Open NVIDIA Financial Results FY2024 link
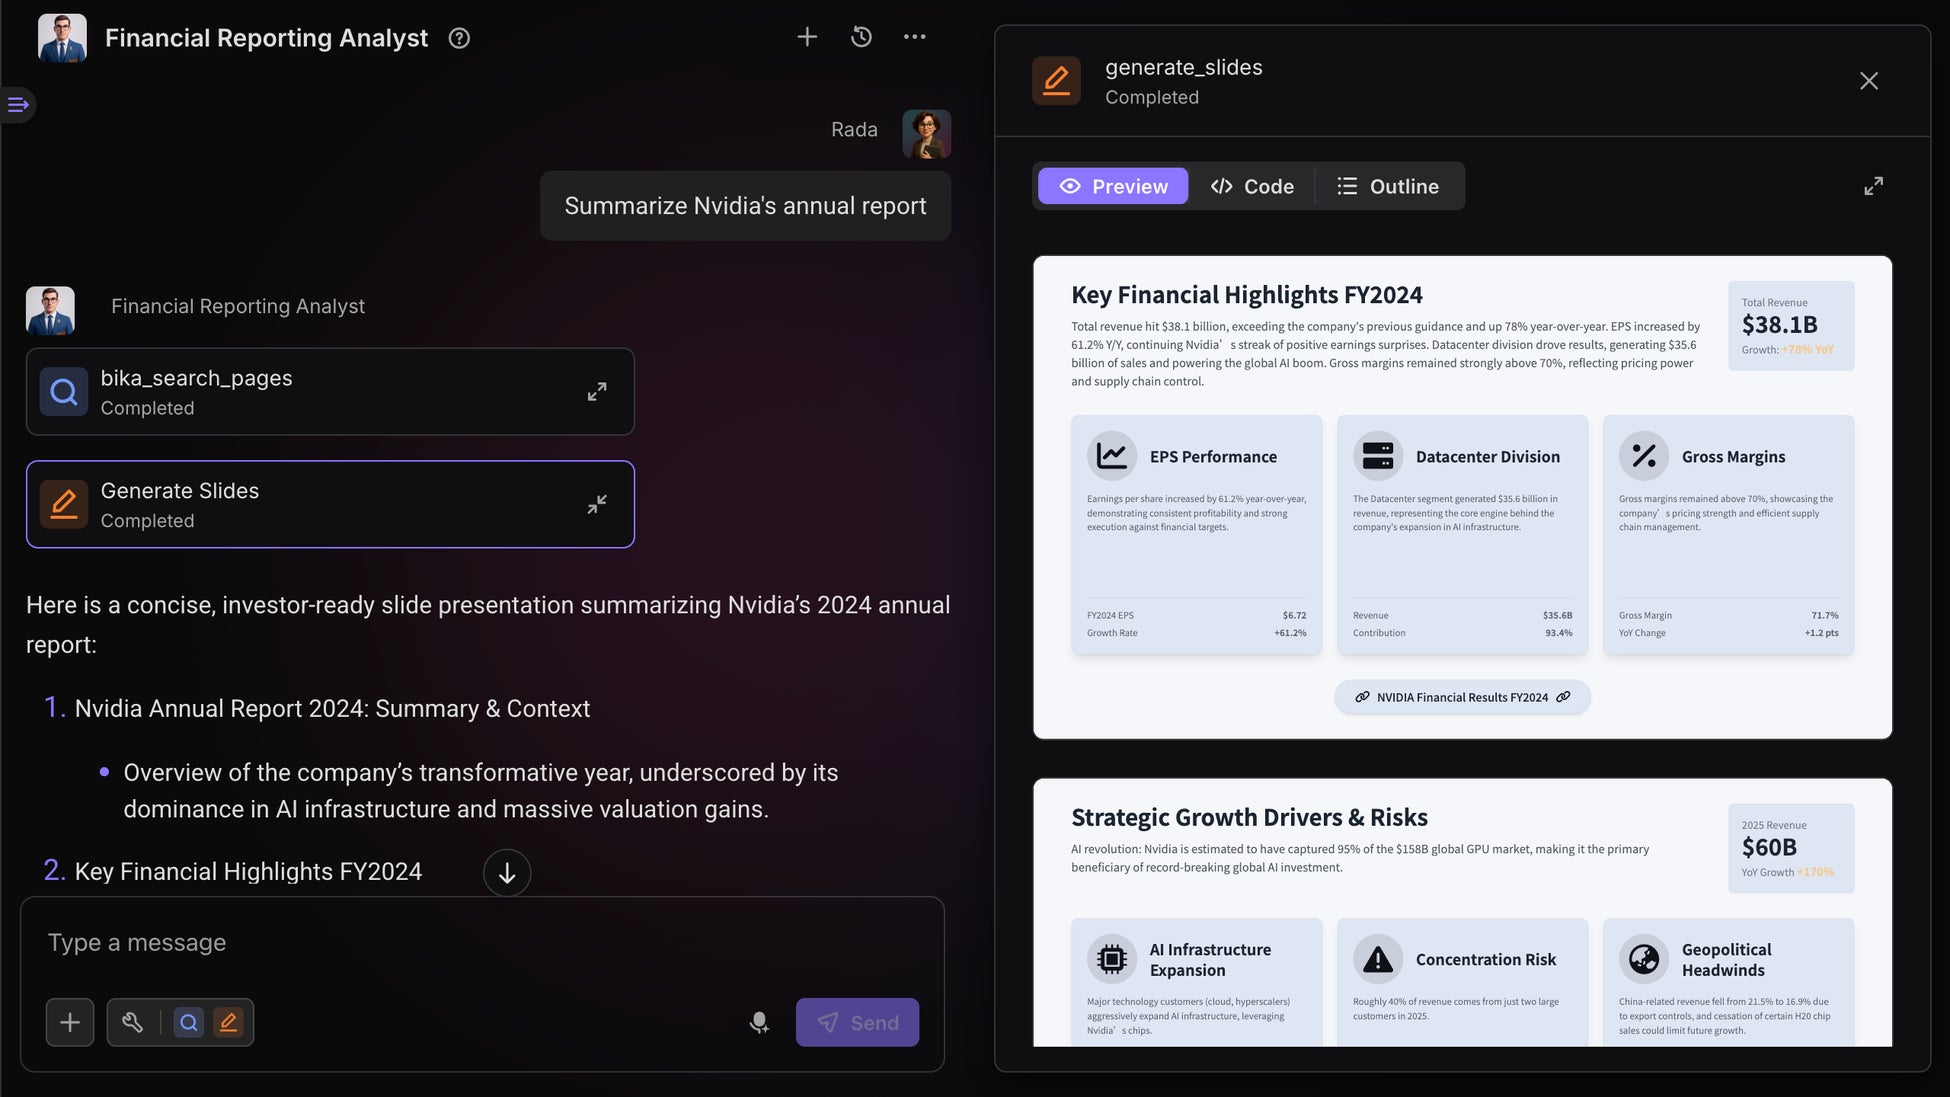Viewport: 1950px width, 1097px height. click(1462, 697)
